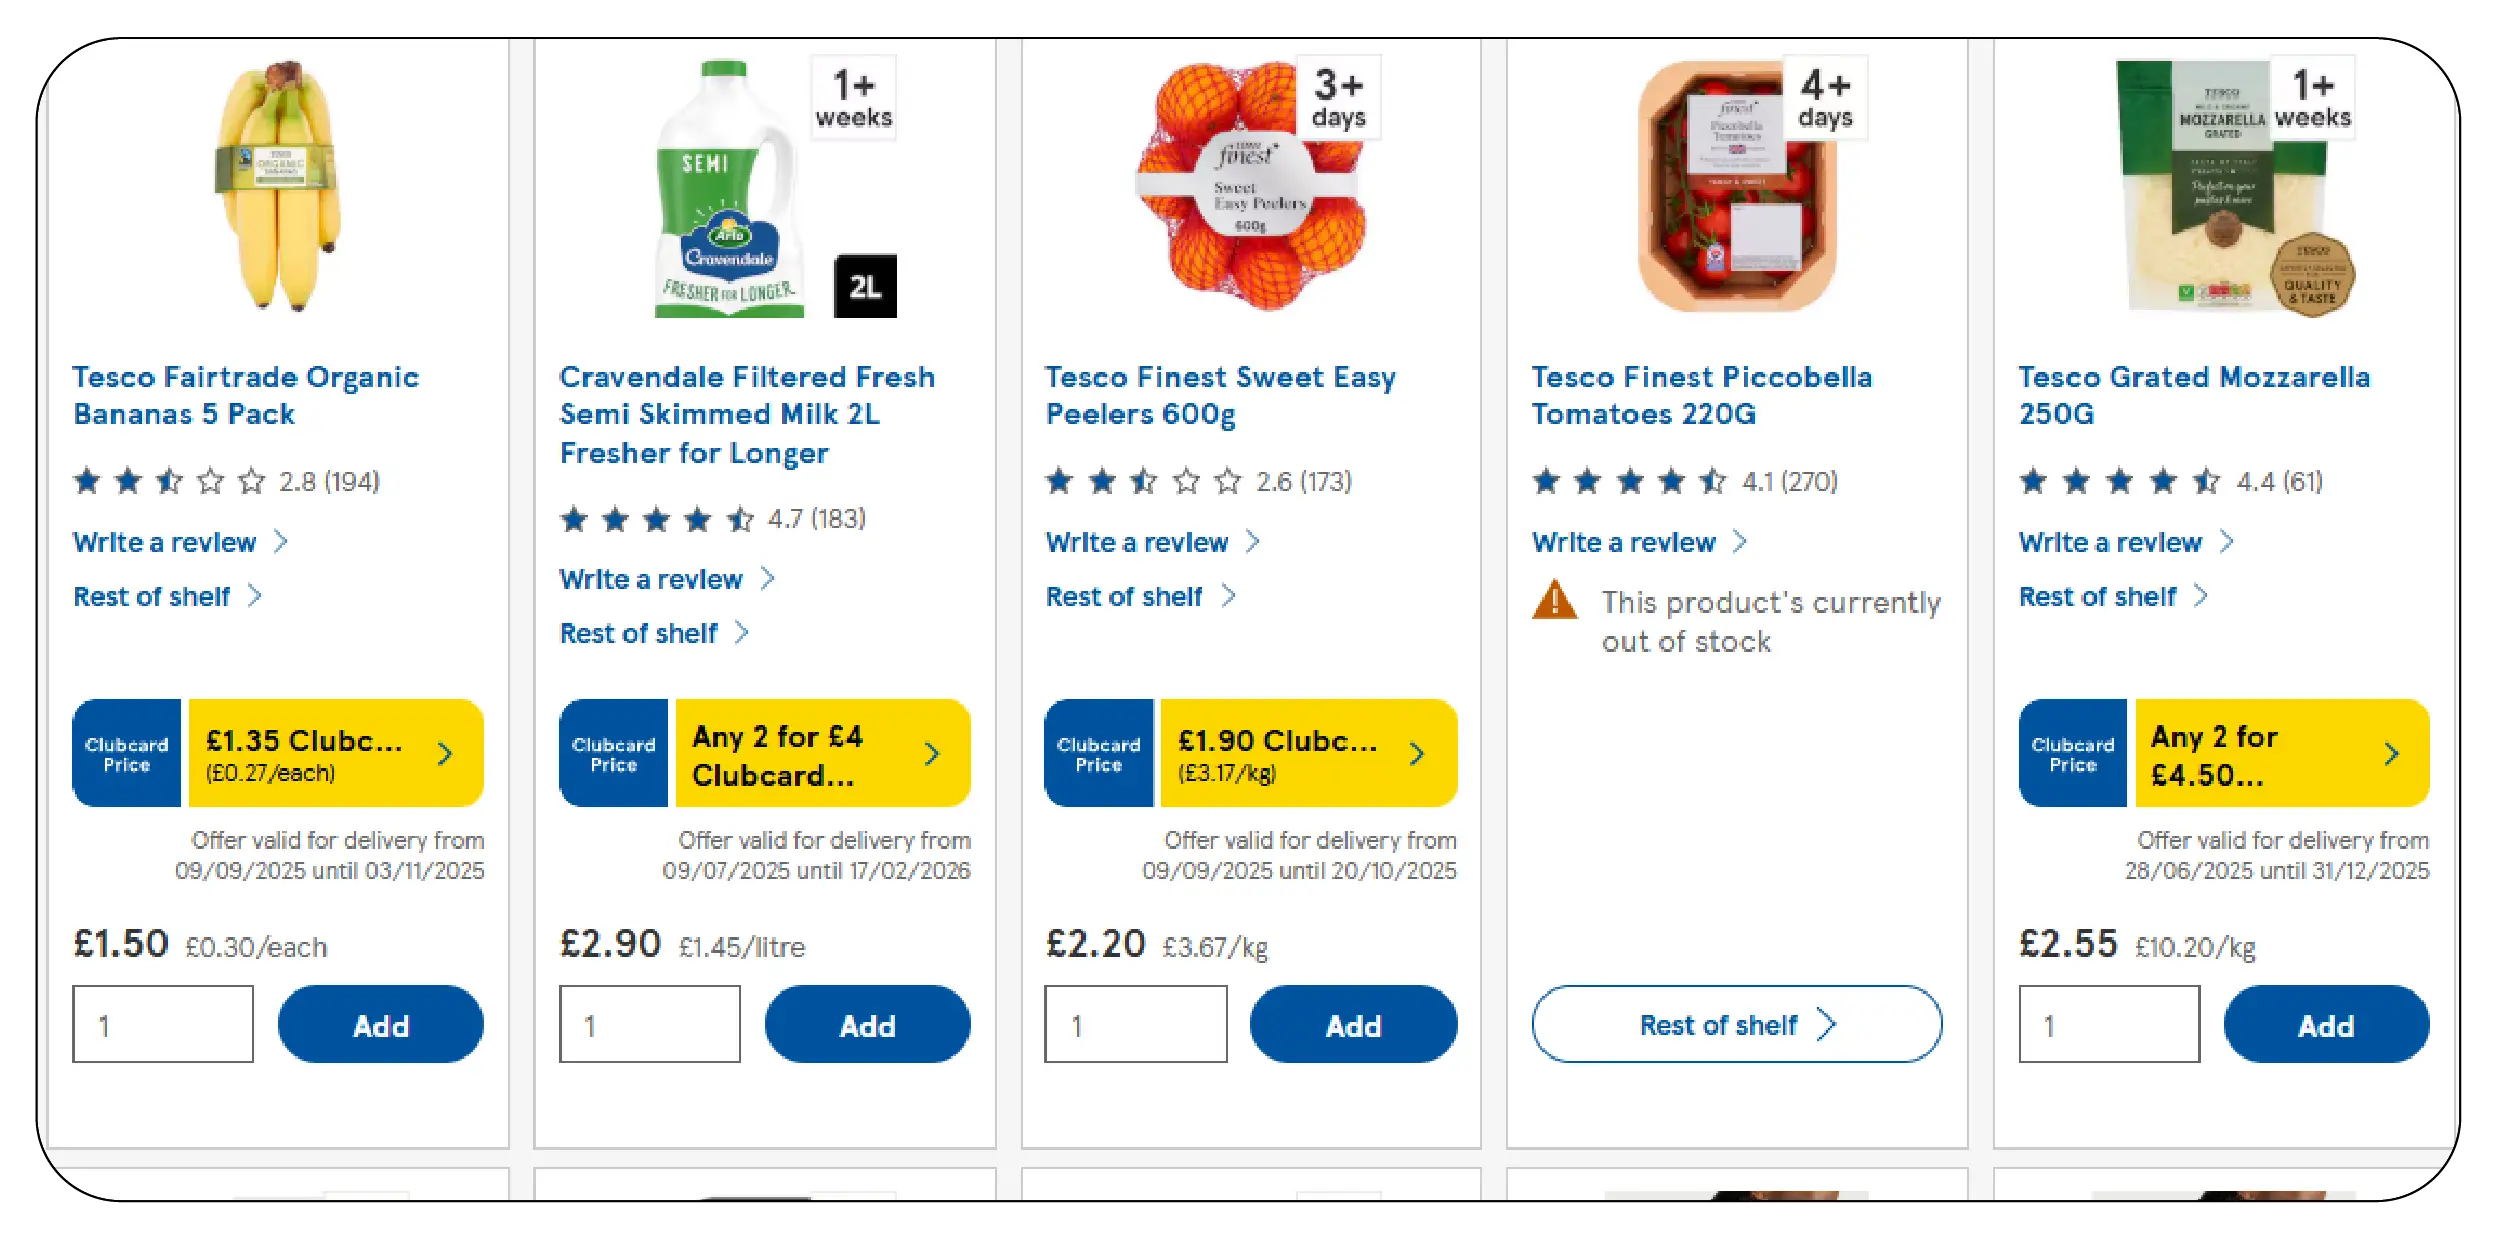Add the Tesco Fairtrade Organic Bananas to basket
This screenshot has width=2497, height=1240.
[x=380, y=1024]
